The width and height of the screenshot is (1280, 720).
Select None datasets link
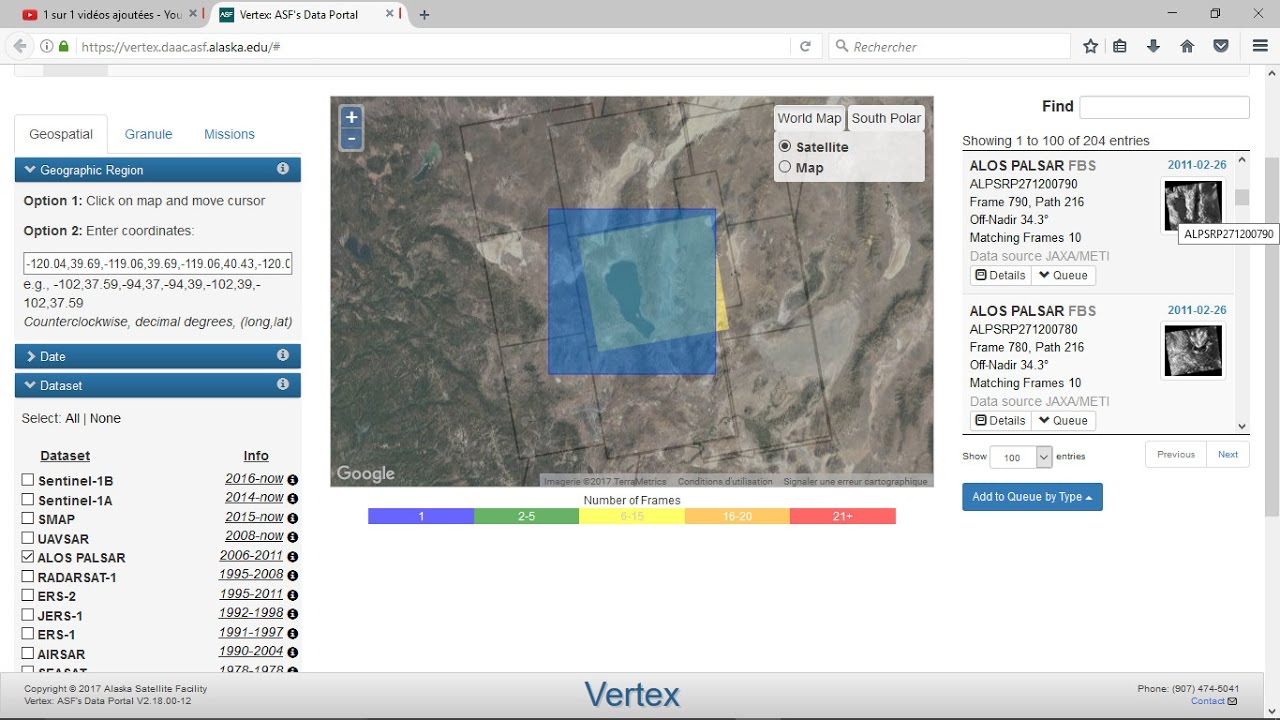pyautogui.click(x=105, y=418)
